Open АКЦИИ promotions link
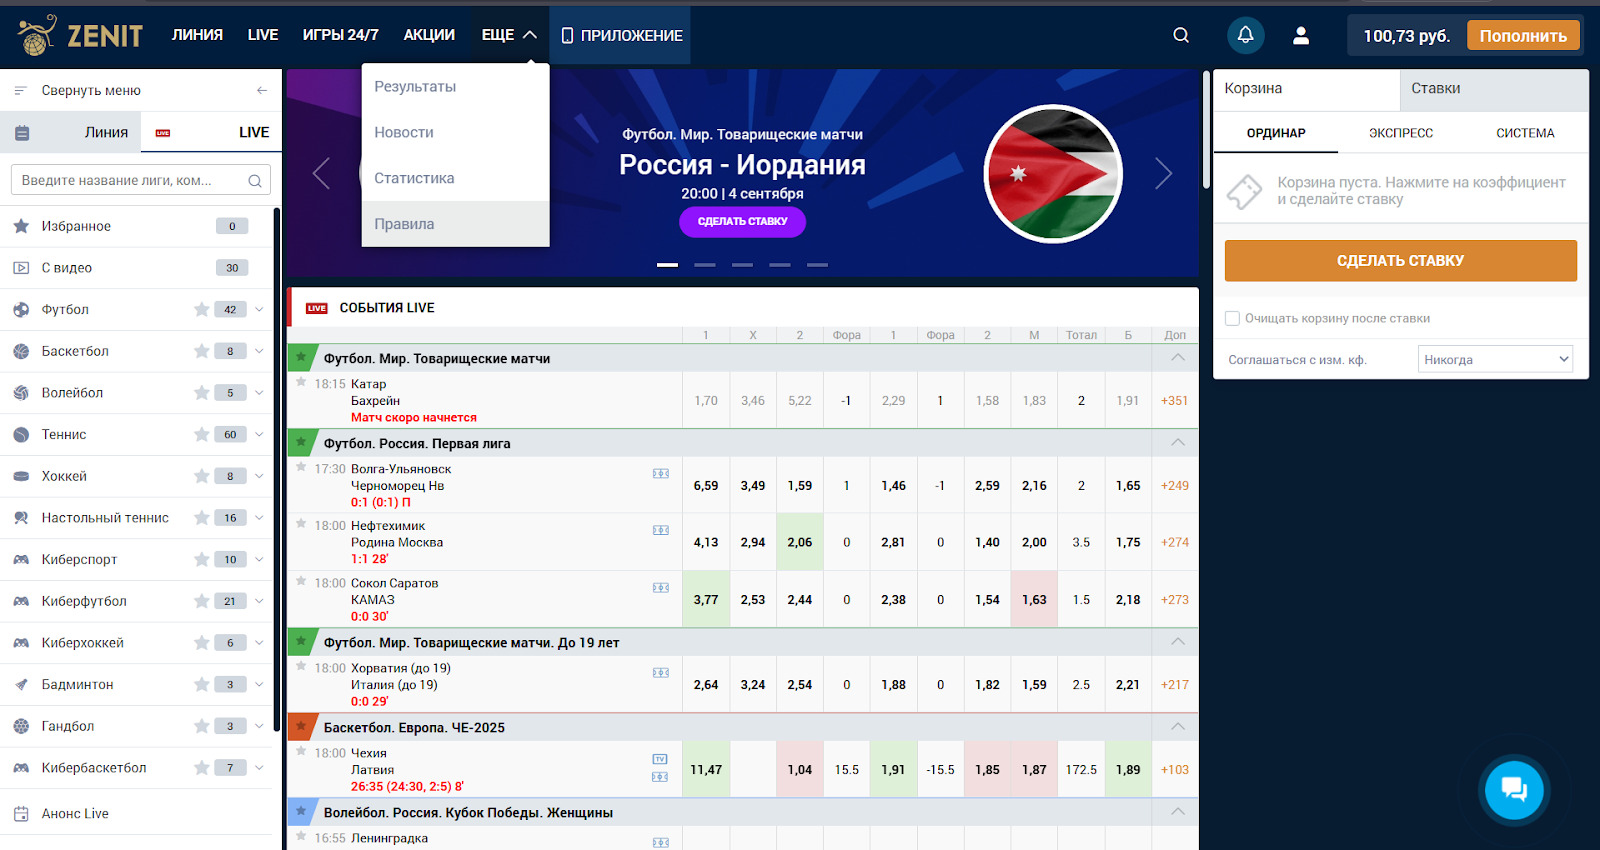This screenshot has height=850, width=1600. (x=429, y=35)
